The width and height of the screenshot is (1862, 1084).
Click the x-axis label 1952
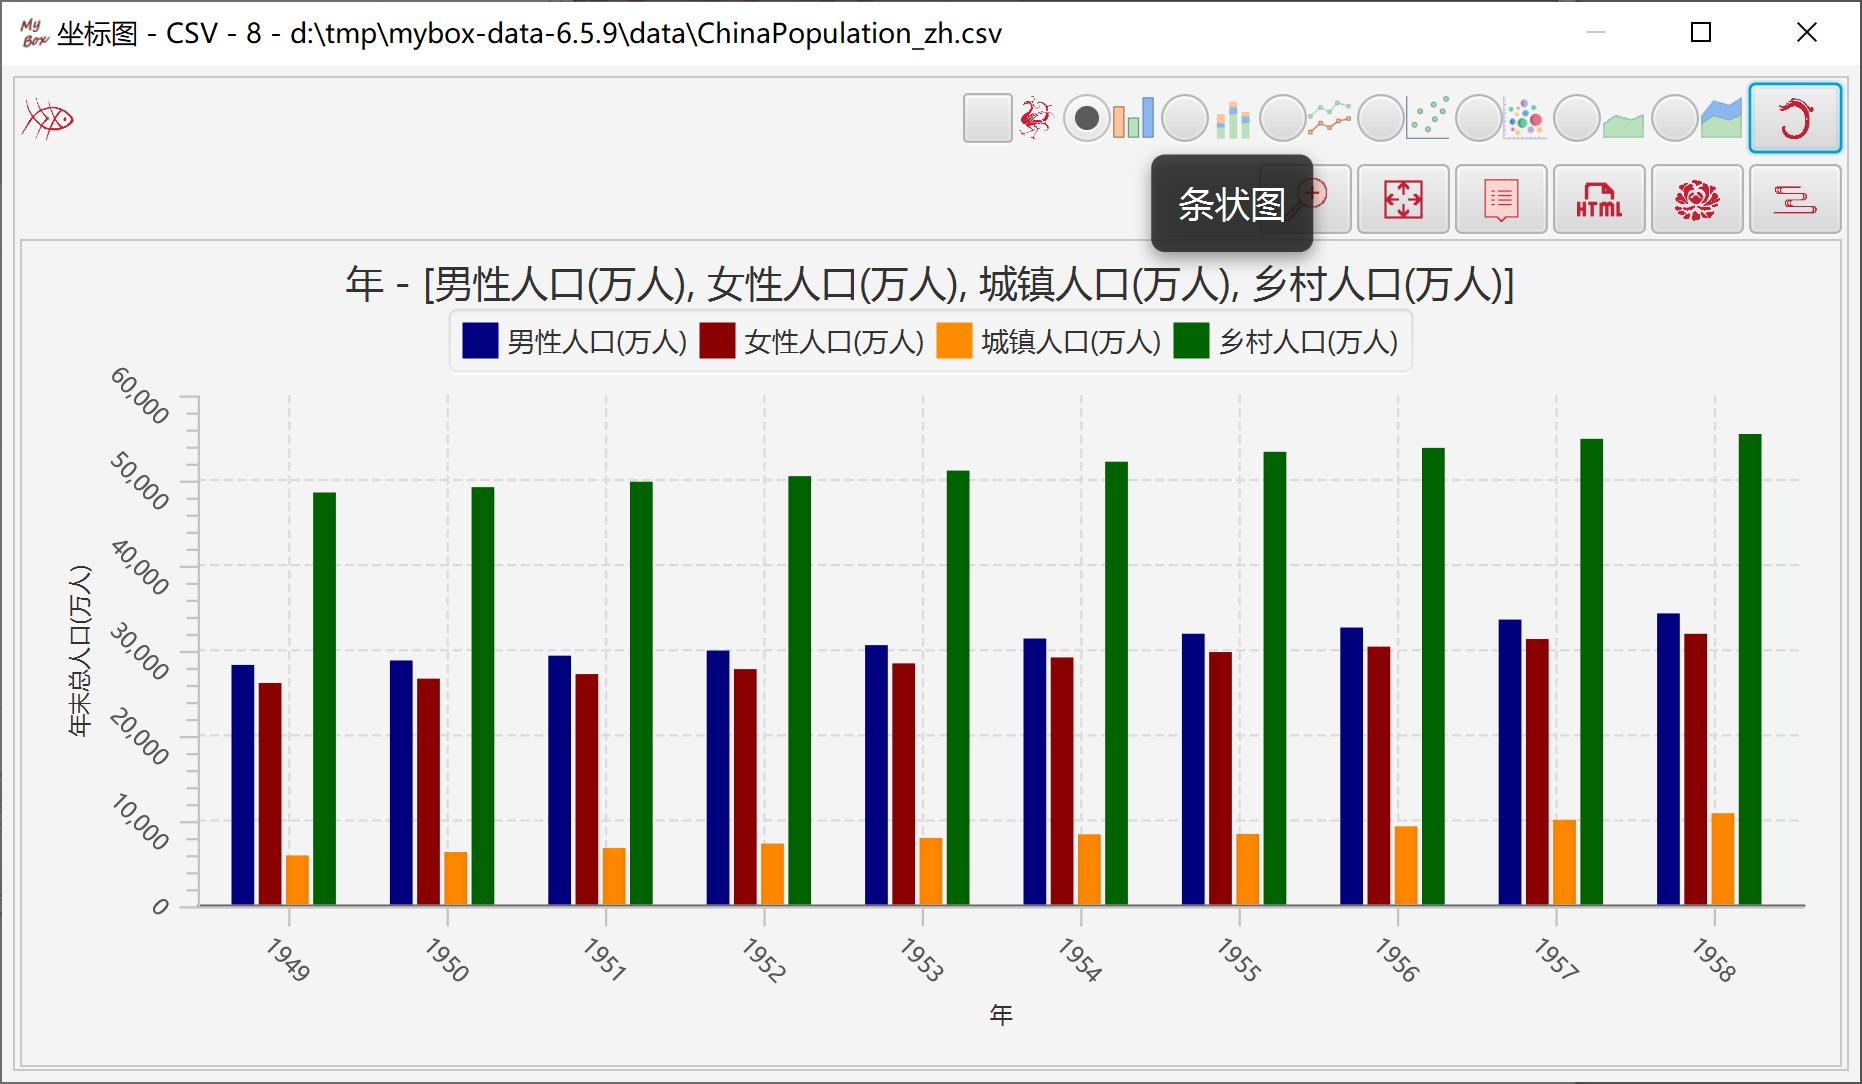[x=764, y=959]
